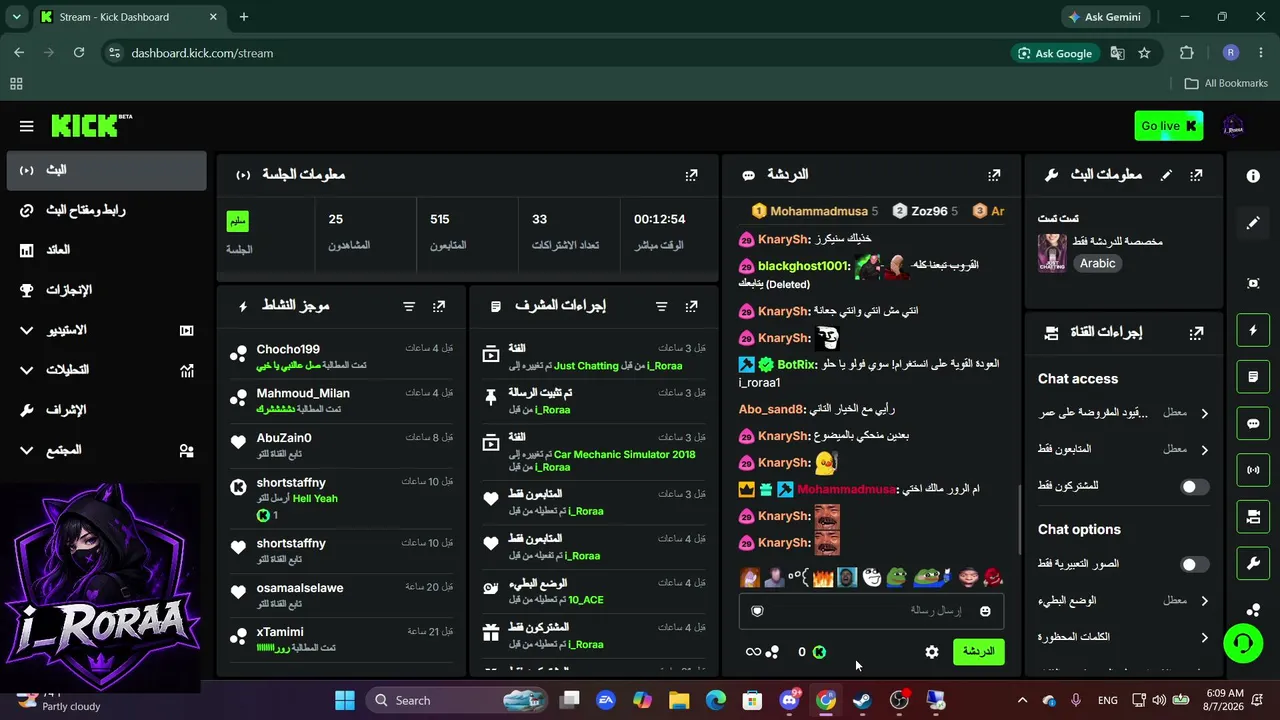The width and height of the screenshot is (1280, 720).
Task: Click the chat message input field
Action: (871, 611)
